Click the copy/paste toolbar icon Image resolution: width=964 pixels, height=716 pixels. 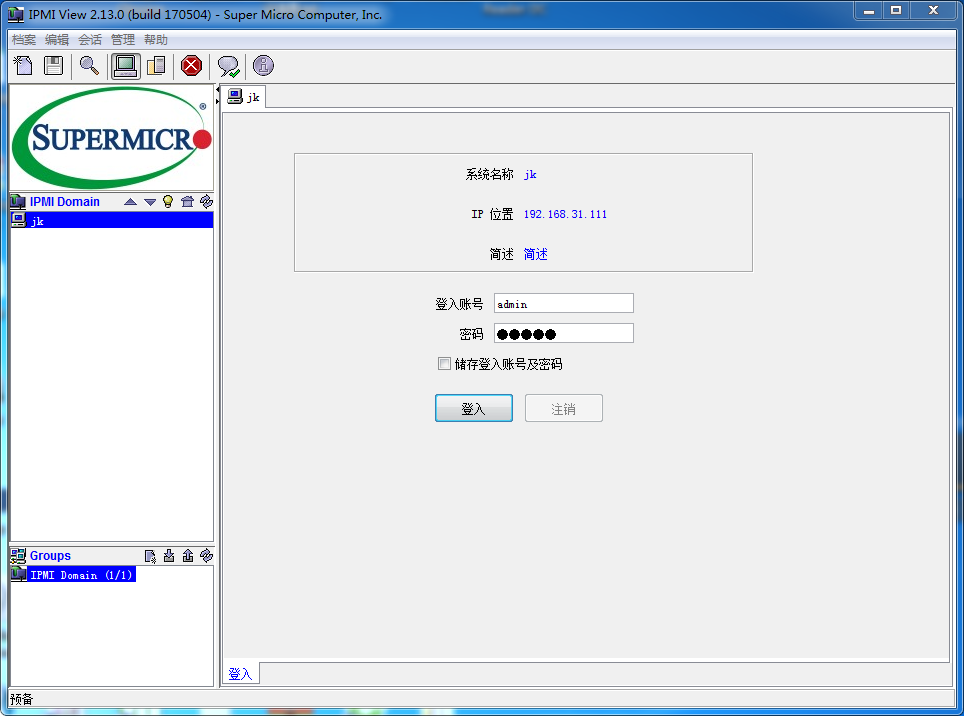tap(156, 65)
